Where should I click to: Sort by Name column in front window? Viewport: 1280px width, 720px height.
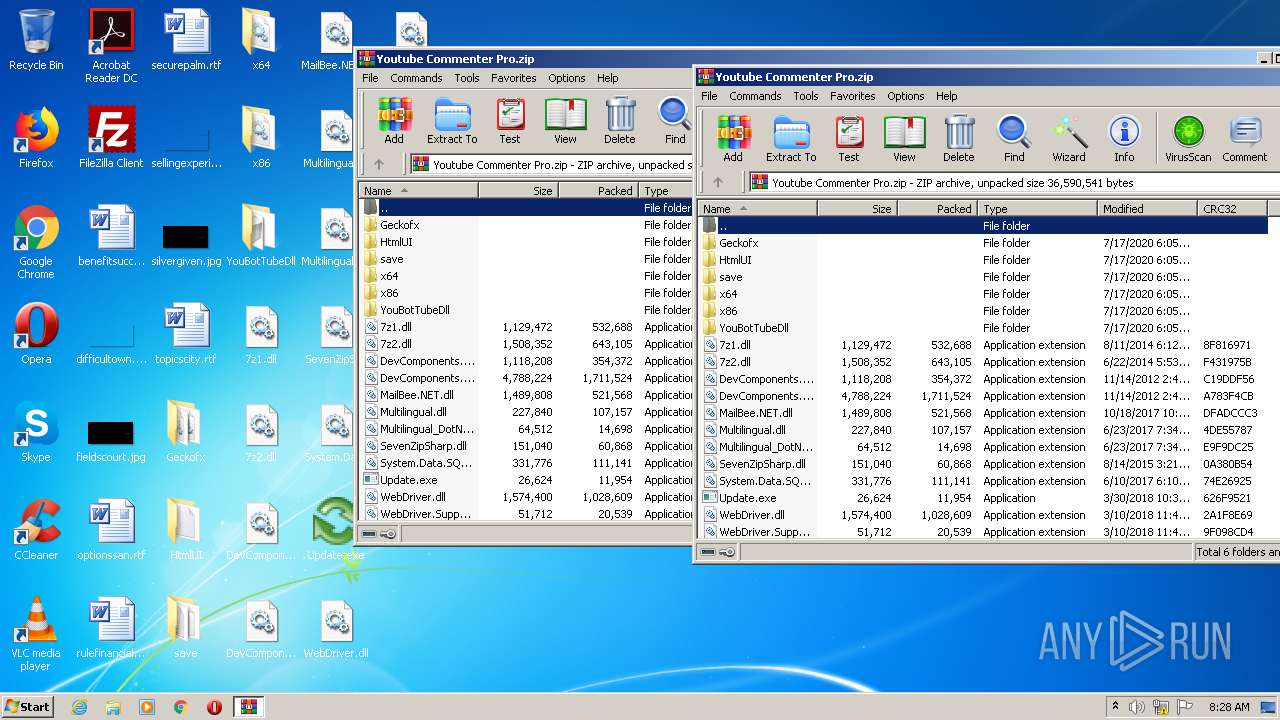tap(758, 209)
